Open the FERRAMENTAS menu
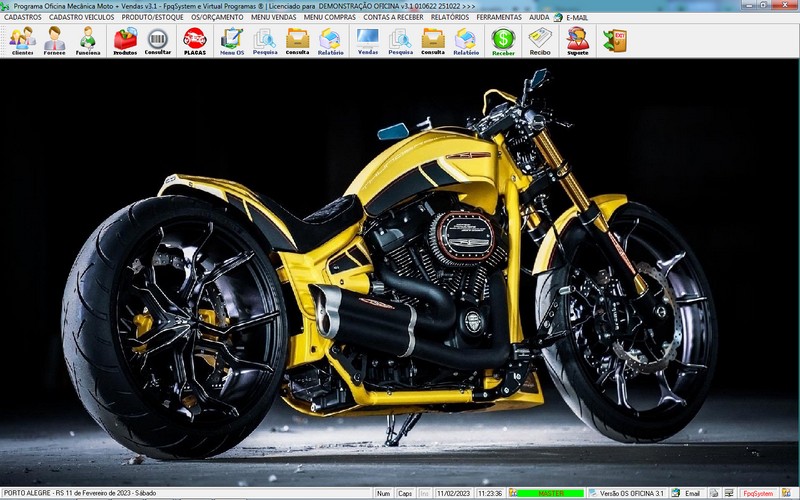800x500 pixels. [499, 17]
